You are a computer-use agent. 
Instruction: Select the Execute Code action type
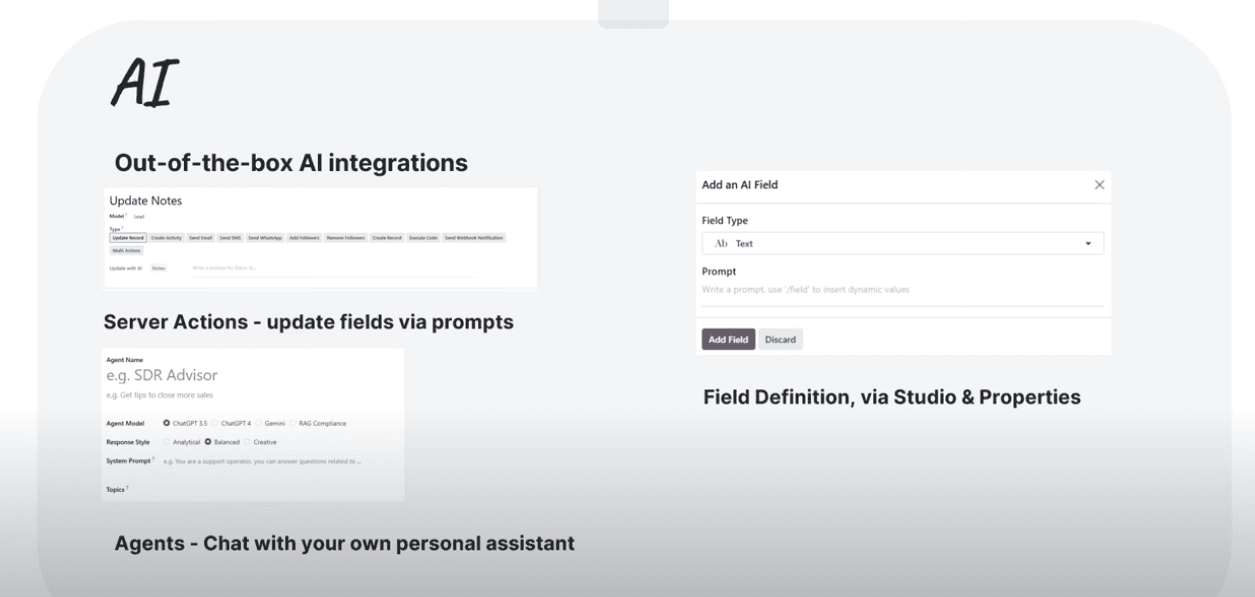423,238
